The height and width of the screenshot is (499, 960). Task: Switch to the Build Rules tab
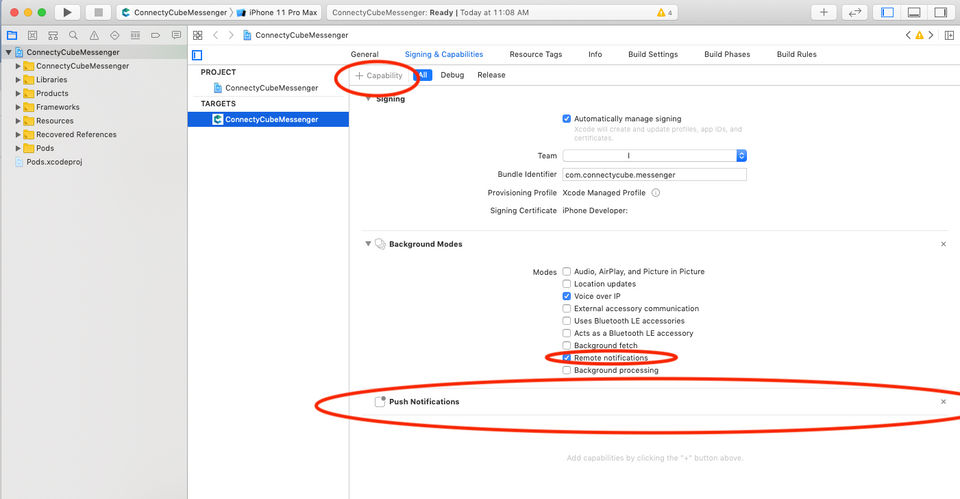[797, 54]
